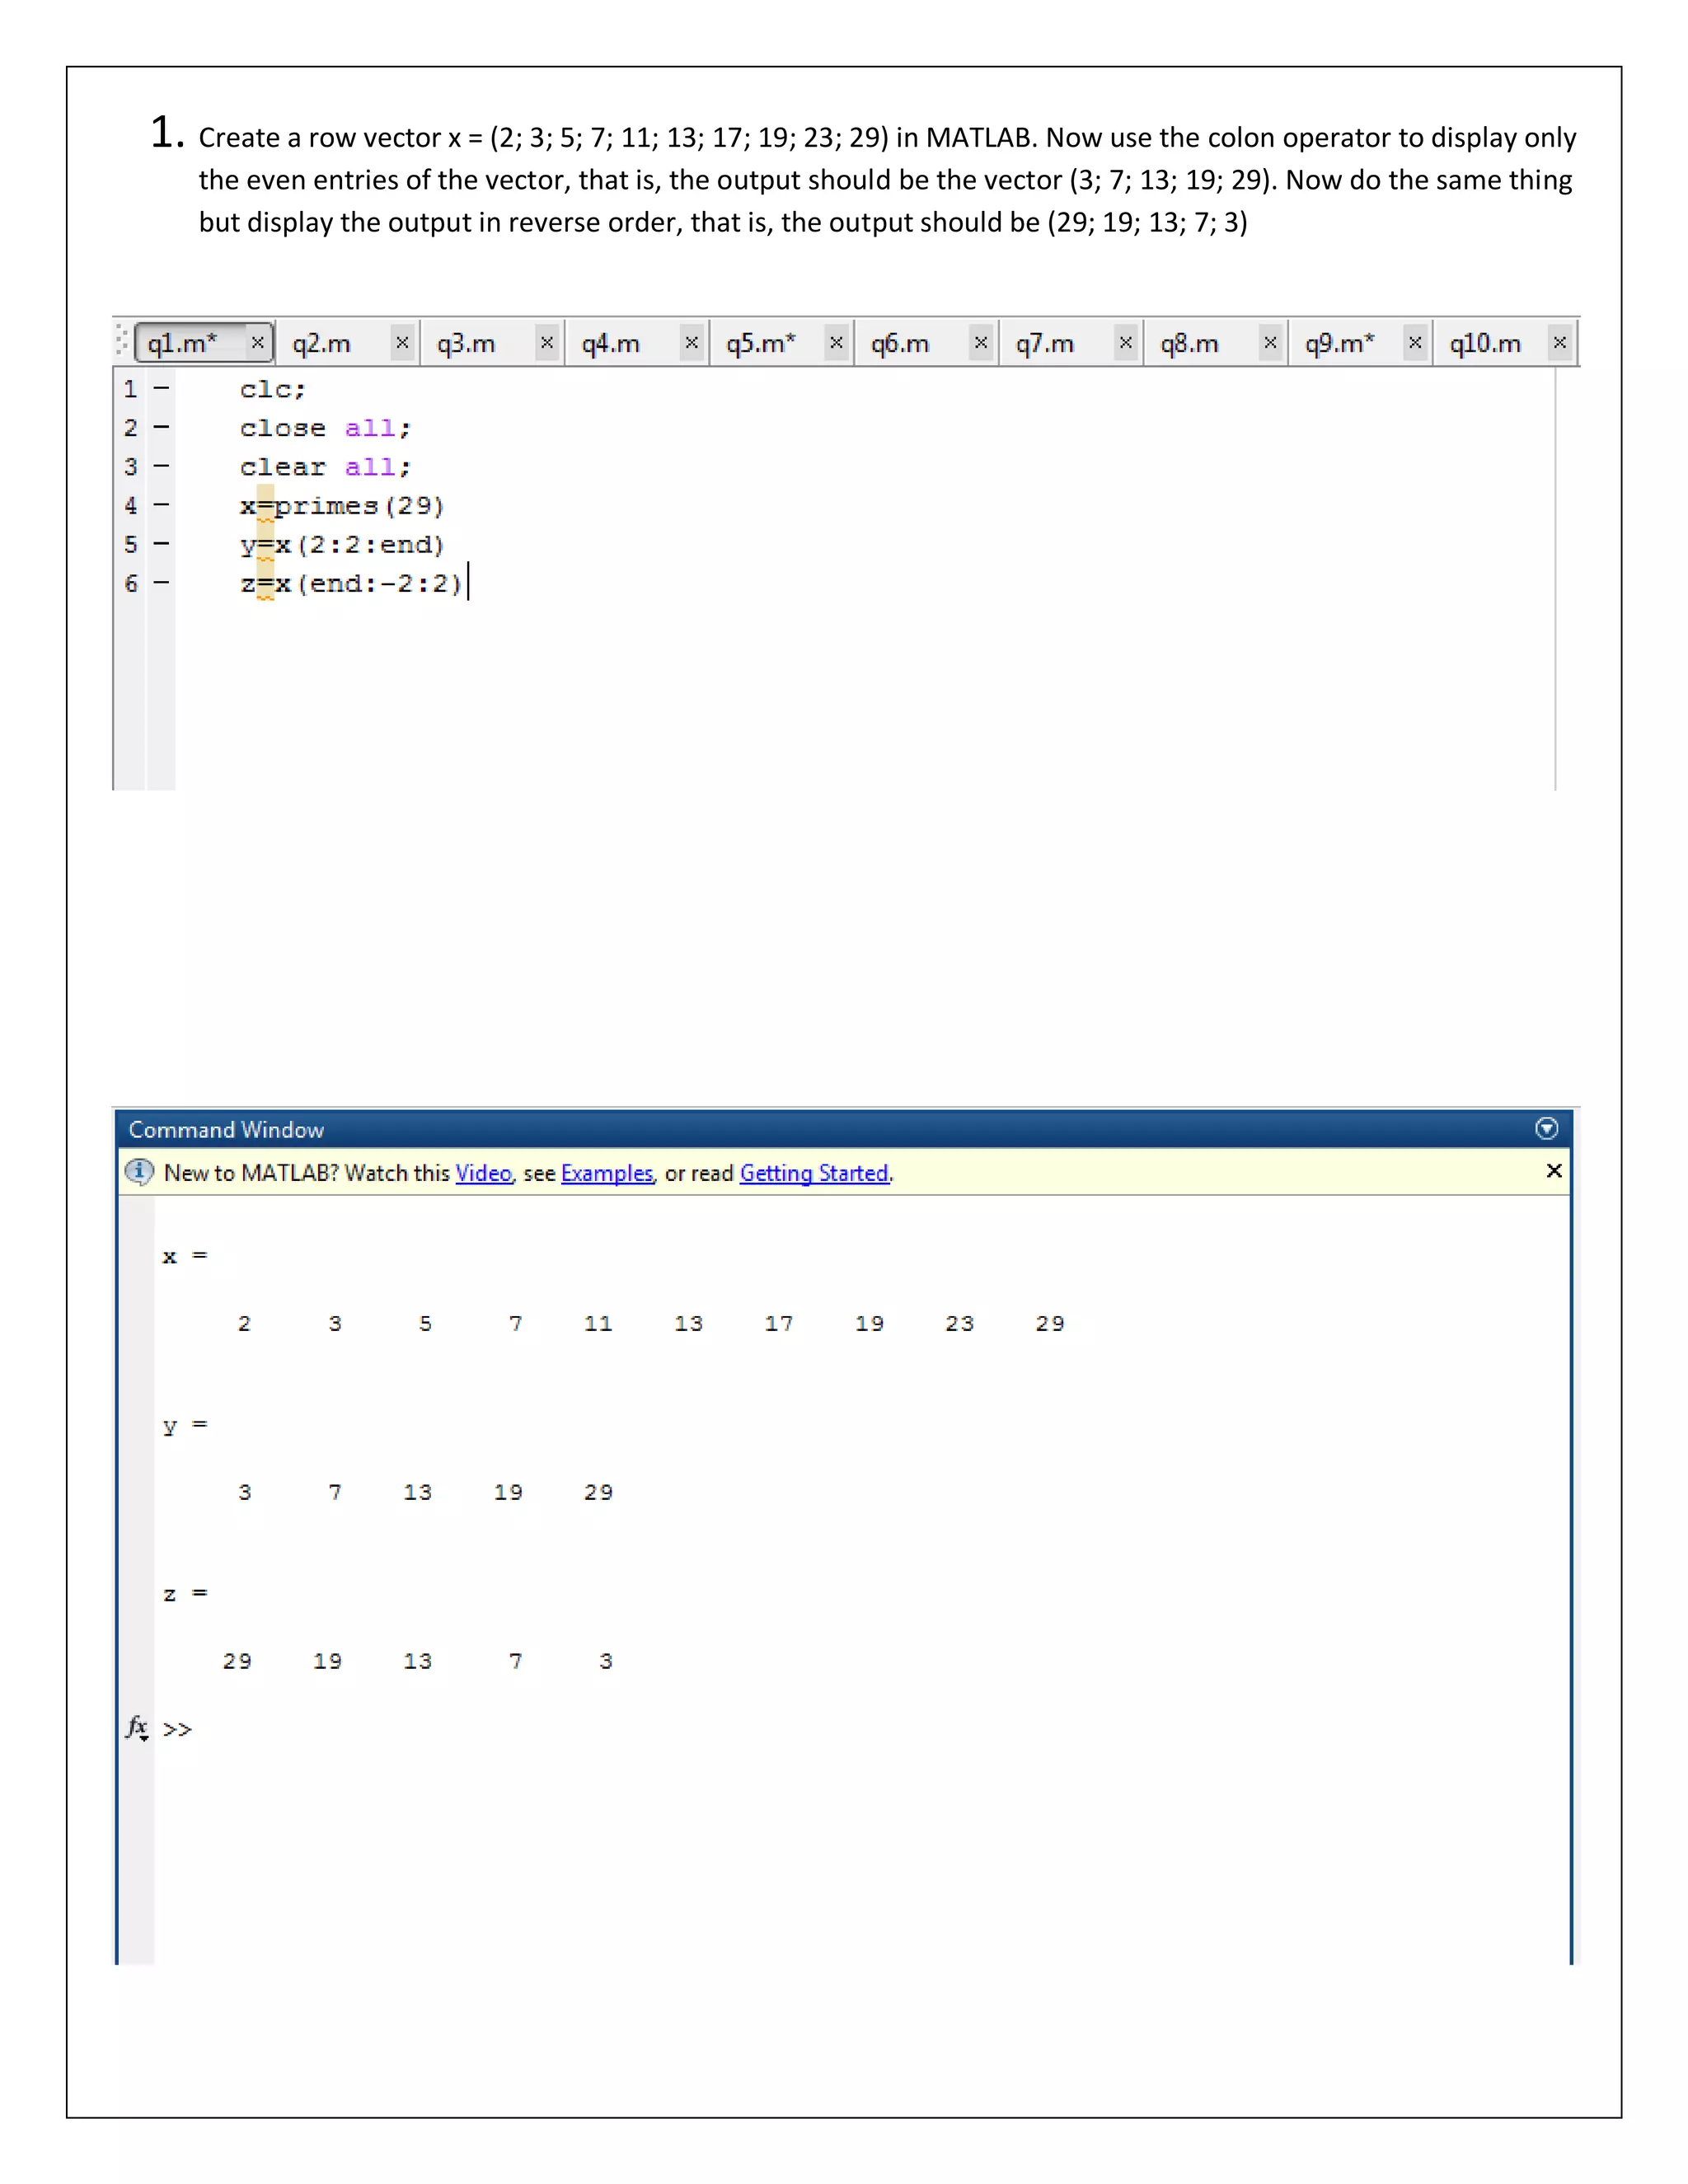Click the code line "x=primes(29)"
Screen dimensions: 1688x2184
(342, 506)
